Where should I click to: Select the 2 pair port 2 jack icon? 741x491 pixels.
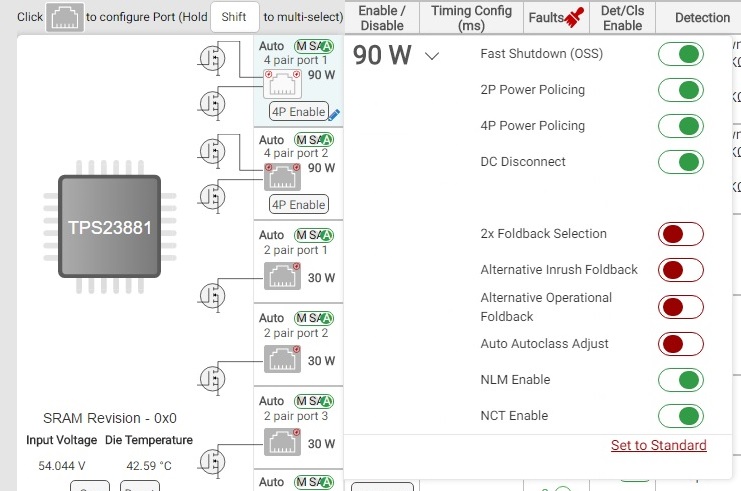(282, 359)
